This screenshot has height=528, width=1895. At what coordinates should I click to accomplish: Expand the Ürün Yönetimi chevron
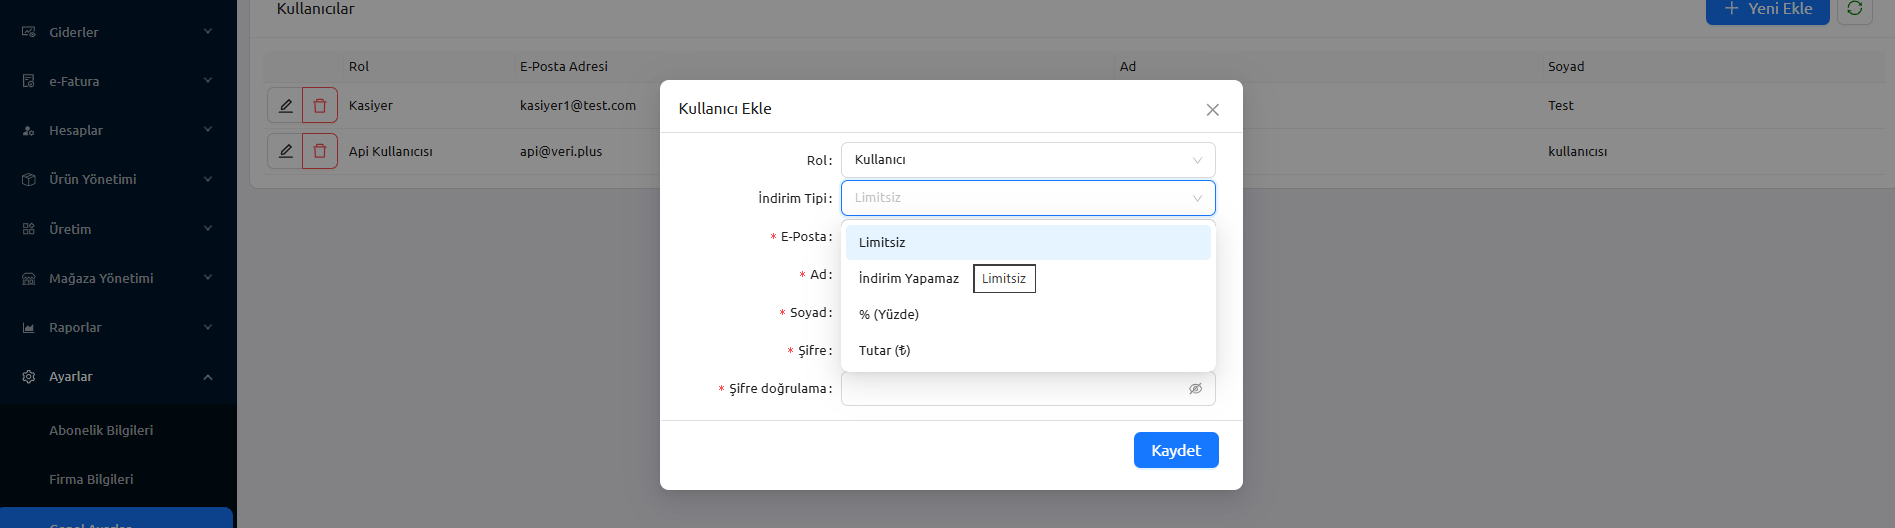coord(208,179)
